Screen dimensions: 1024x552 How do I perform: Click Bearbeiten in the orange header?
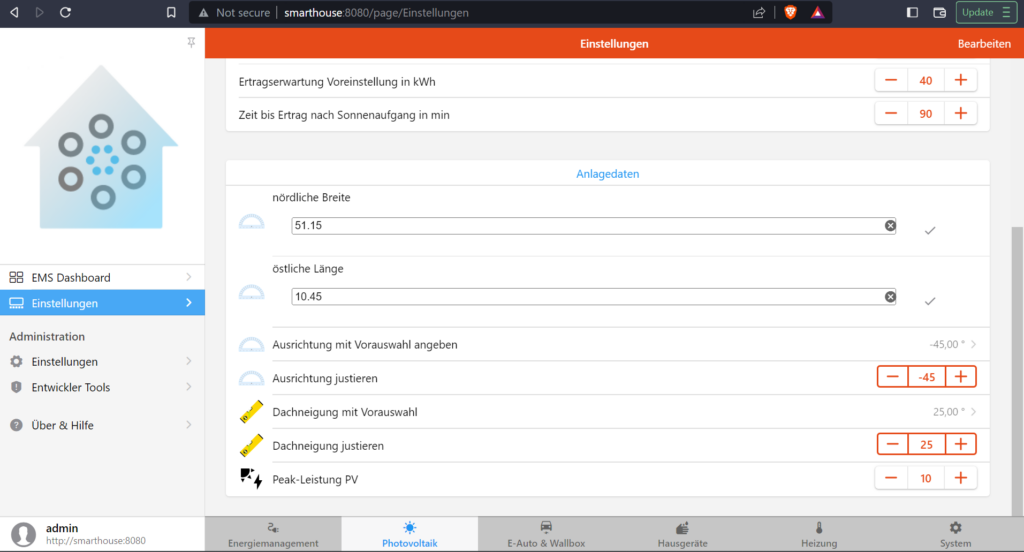pyautogui.click(x=984, y=44)
